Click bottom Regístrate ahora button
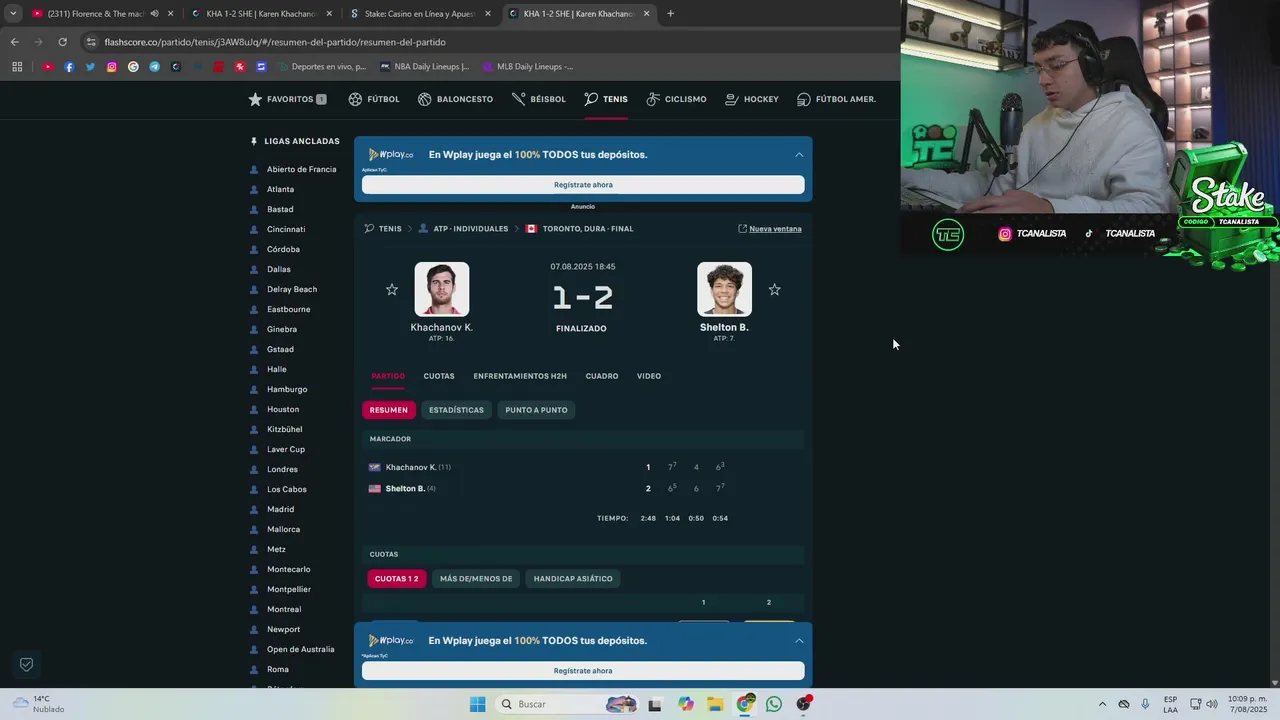 tap(583, 671)
